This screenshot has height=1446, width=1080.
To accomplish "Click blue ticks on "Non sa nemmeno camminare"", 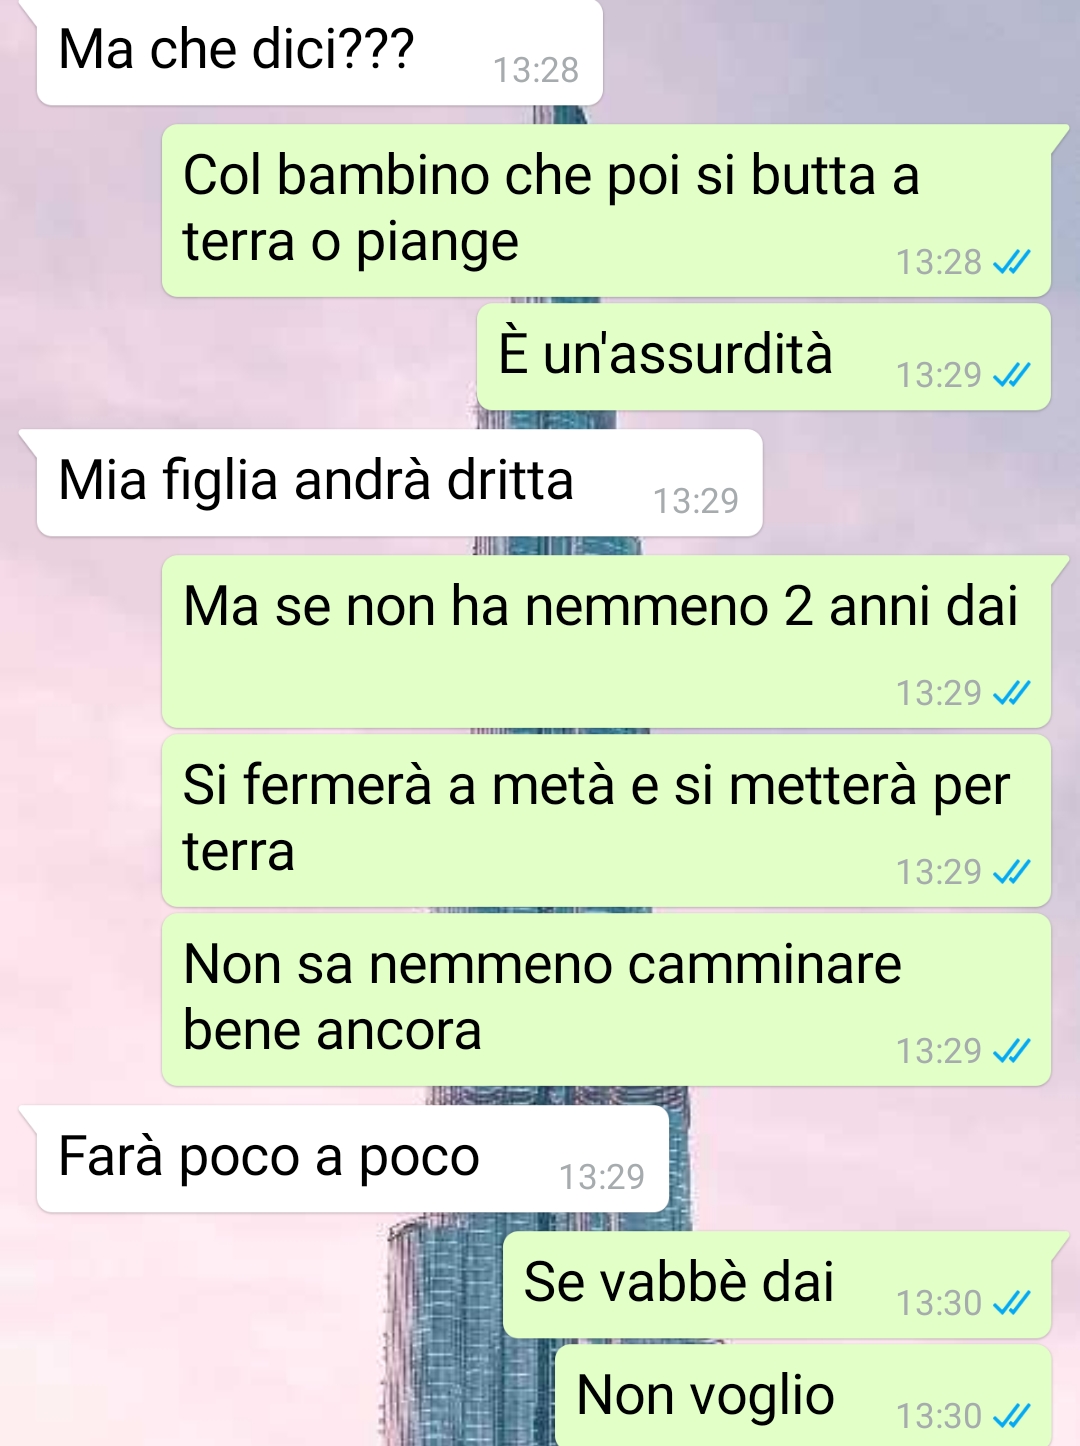I will coord(1011,1051).
